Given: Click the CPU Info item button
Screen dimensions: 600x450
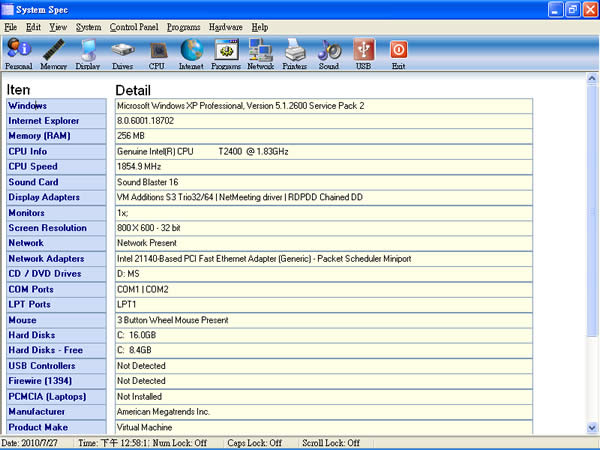Looking at the screenshot, I should coord(56,152).
